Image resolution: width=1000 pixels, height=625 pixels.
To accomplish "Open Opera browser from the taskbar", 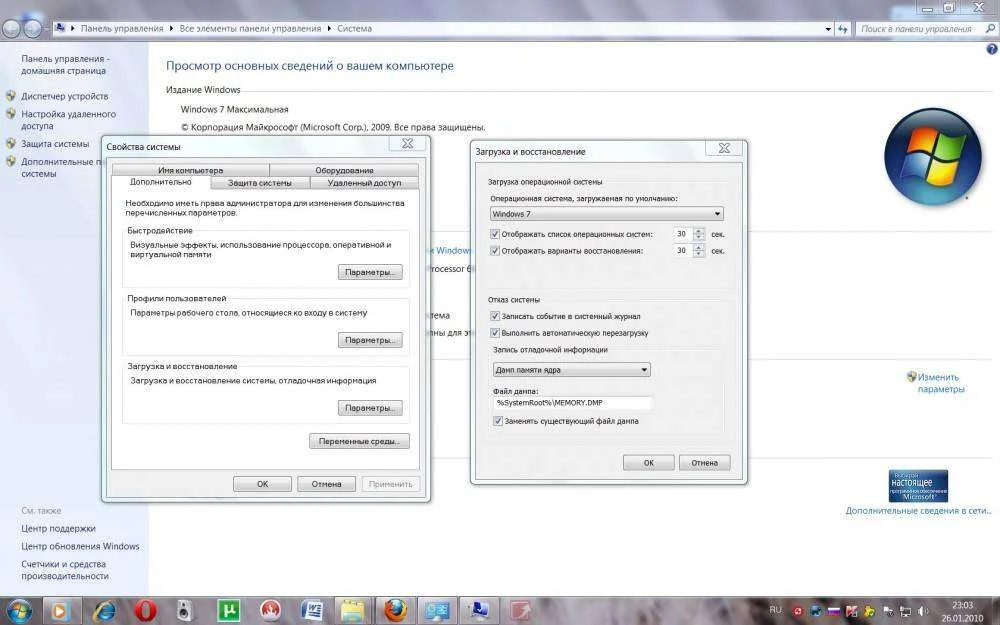I will pyautogui.click(x=145, y=611).
